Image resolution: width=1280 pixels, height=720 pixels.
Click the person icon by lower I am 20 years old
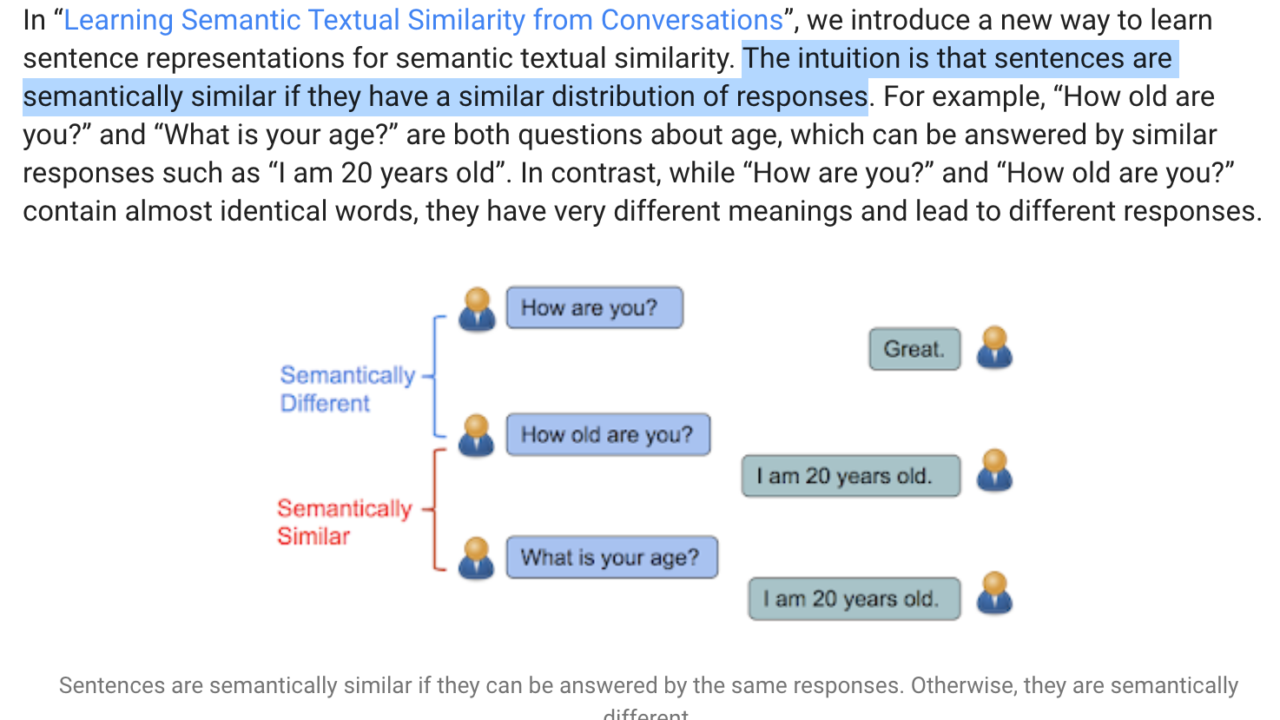pyautogui.click(x=994, y=593)
